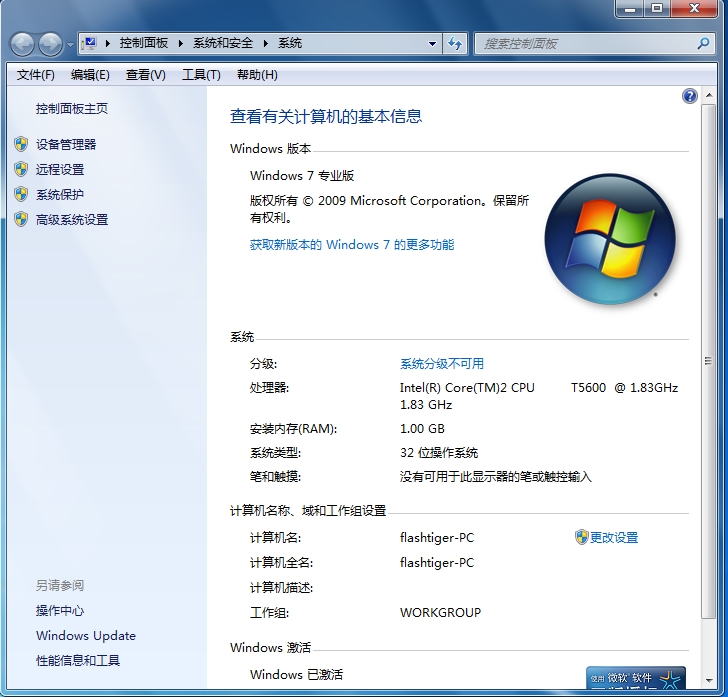Click Windows 已激活 status text
This screenshot has height=697, width=728.
coord(296,675)
